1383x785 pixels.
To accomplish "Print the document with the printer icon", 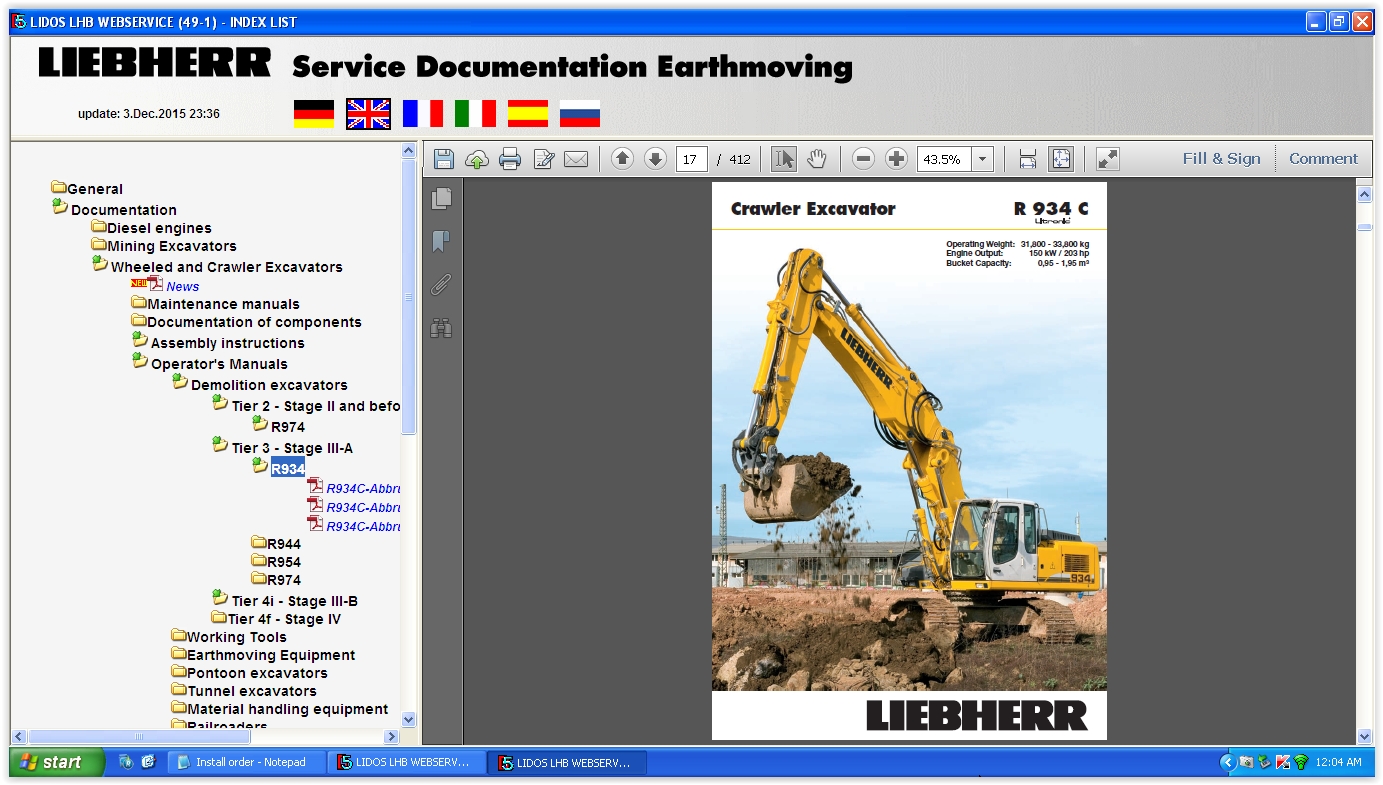I will pyautogui.click(x=510, y=159).
